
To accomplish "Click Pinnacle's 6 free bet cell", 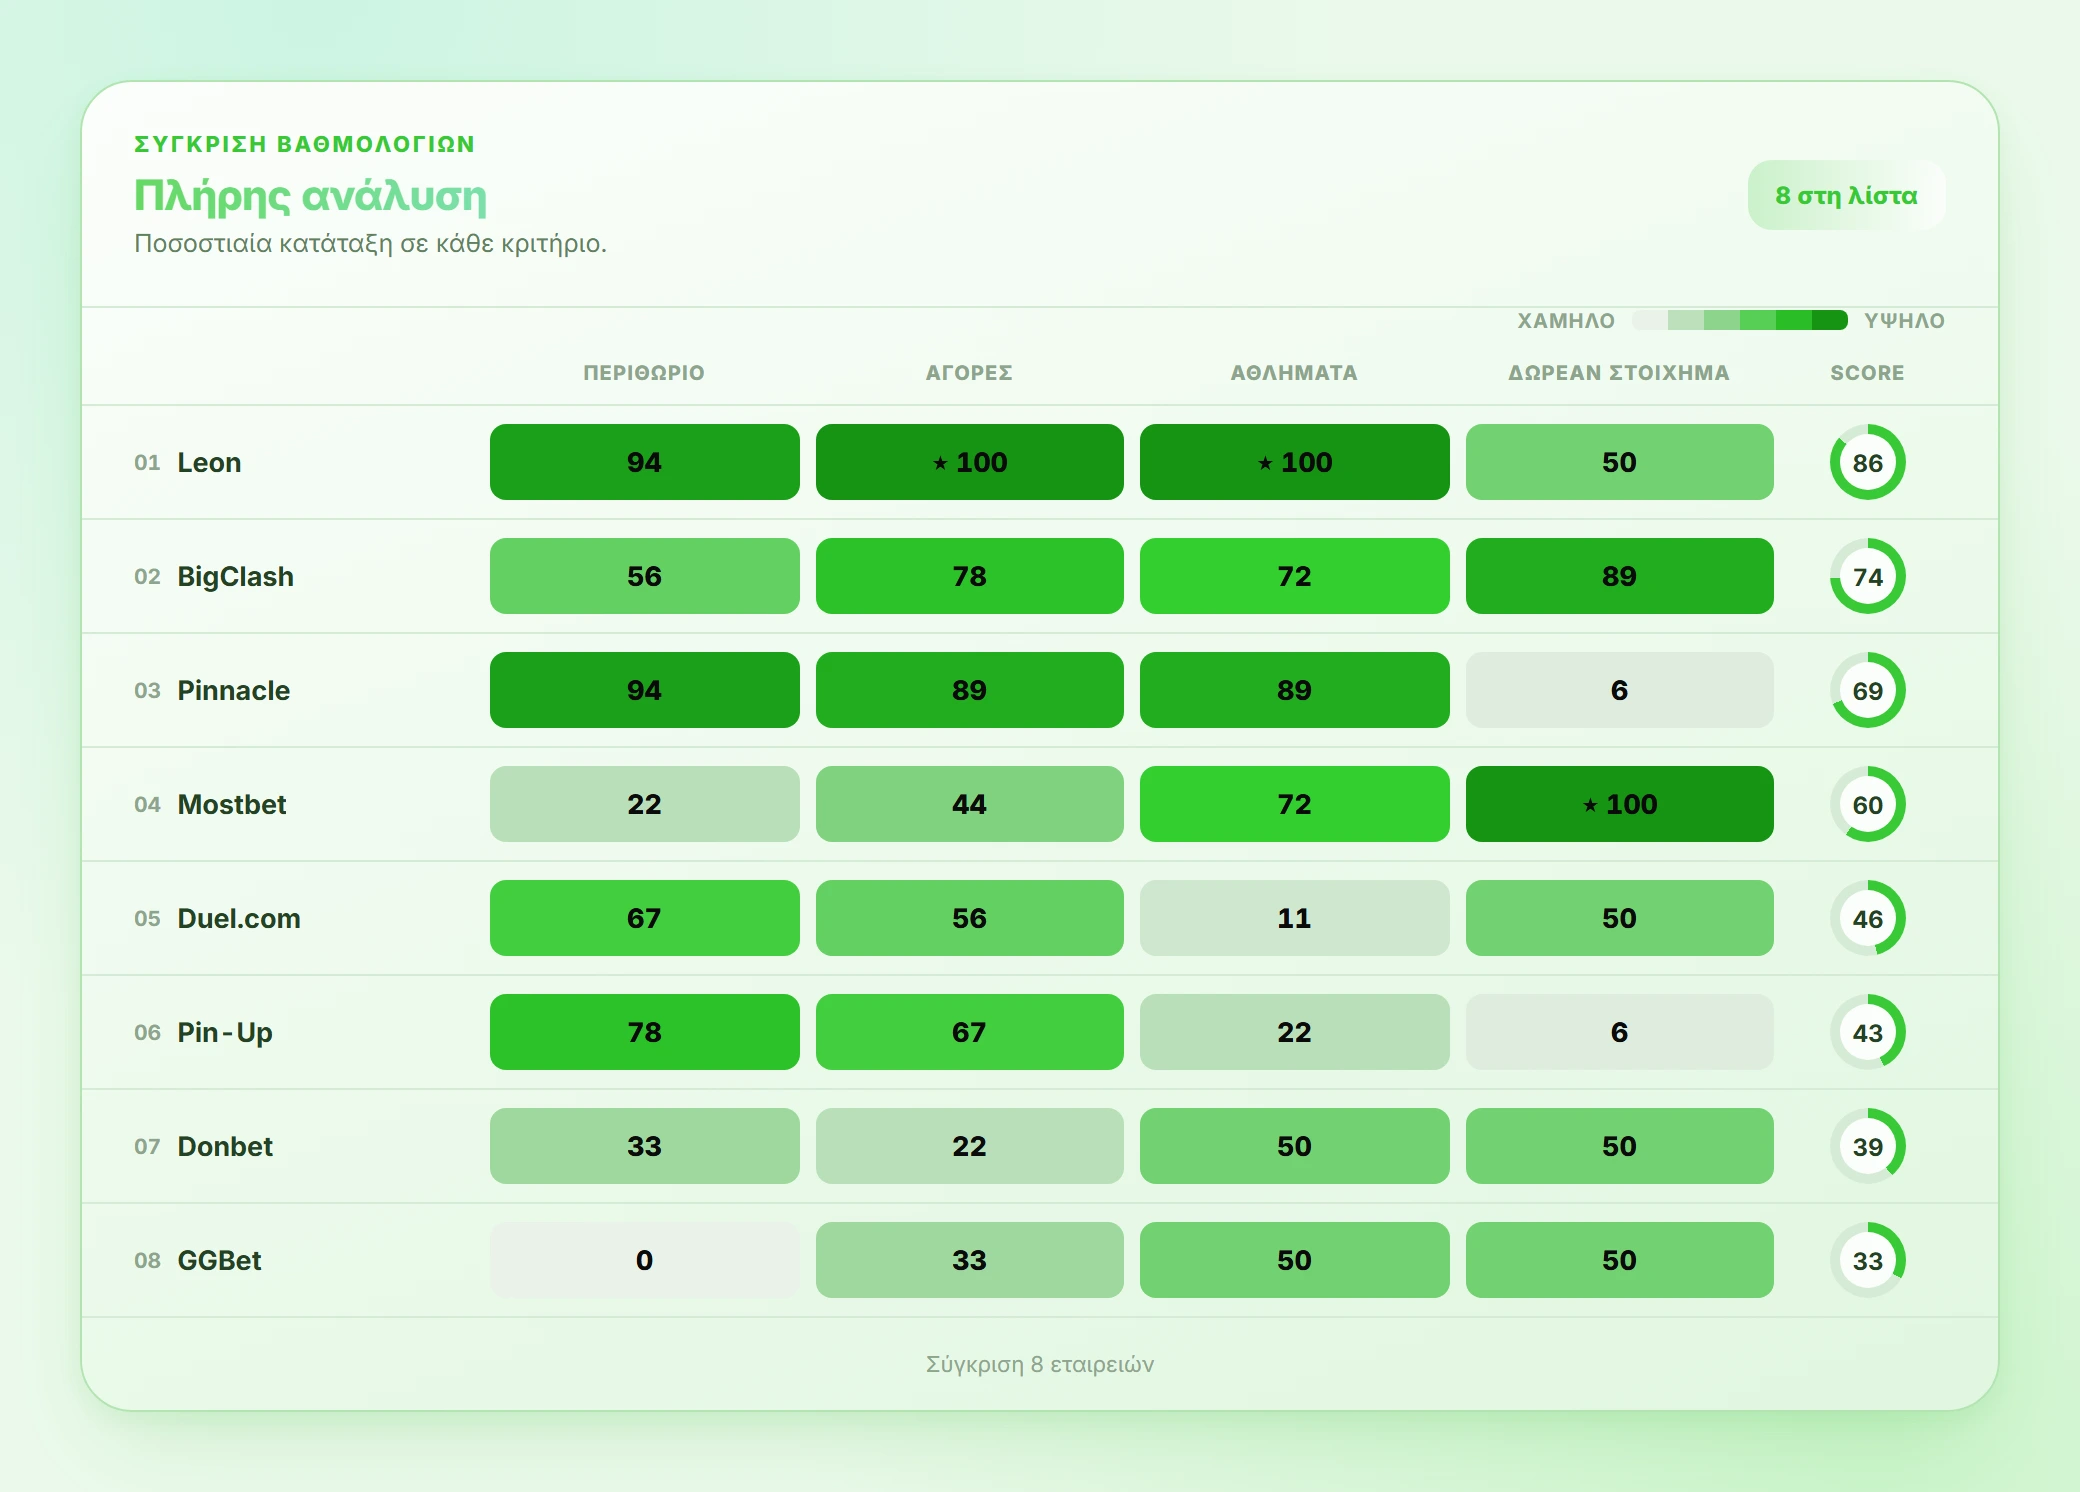I will 1619,690.
